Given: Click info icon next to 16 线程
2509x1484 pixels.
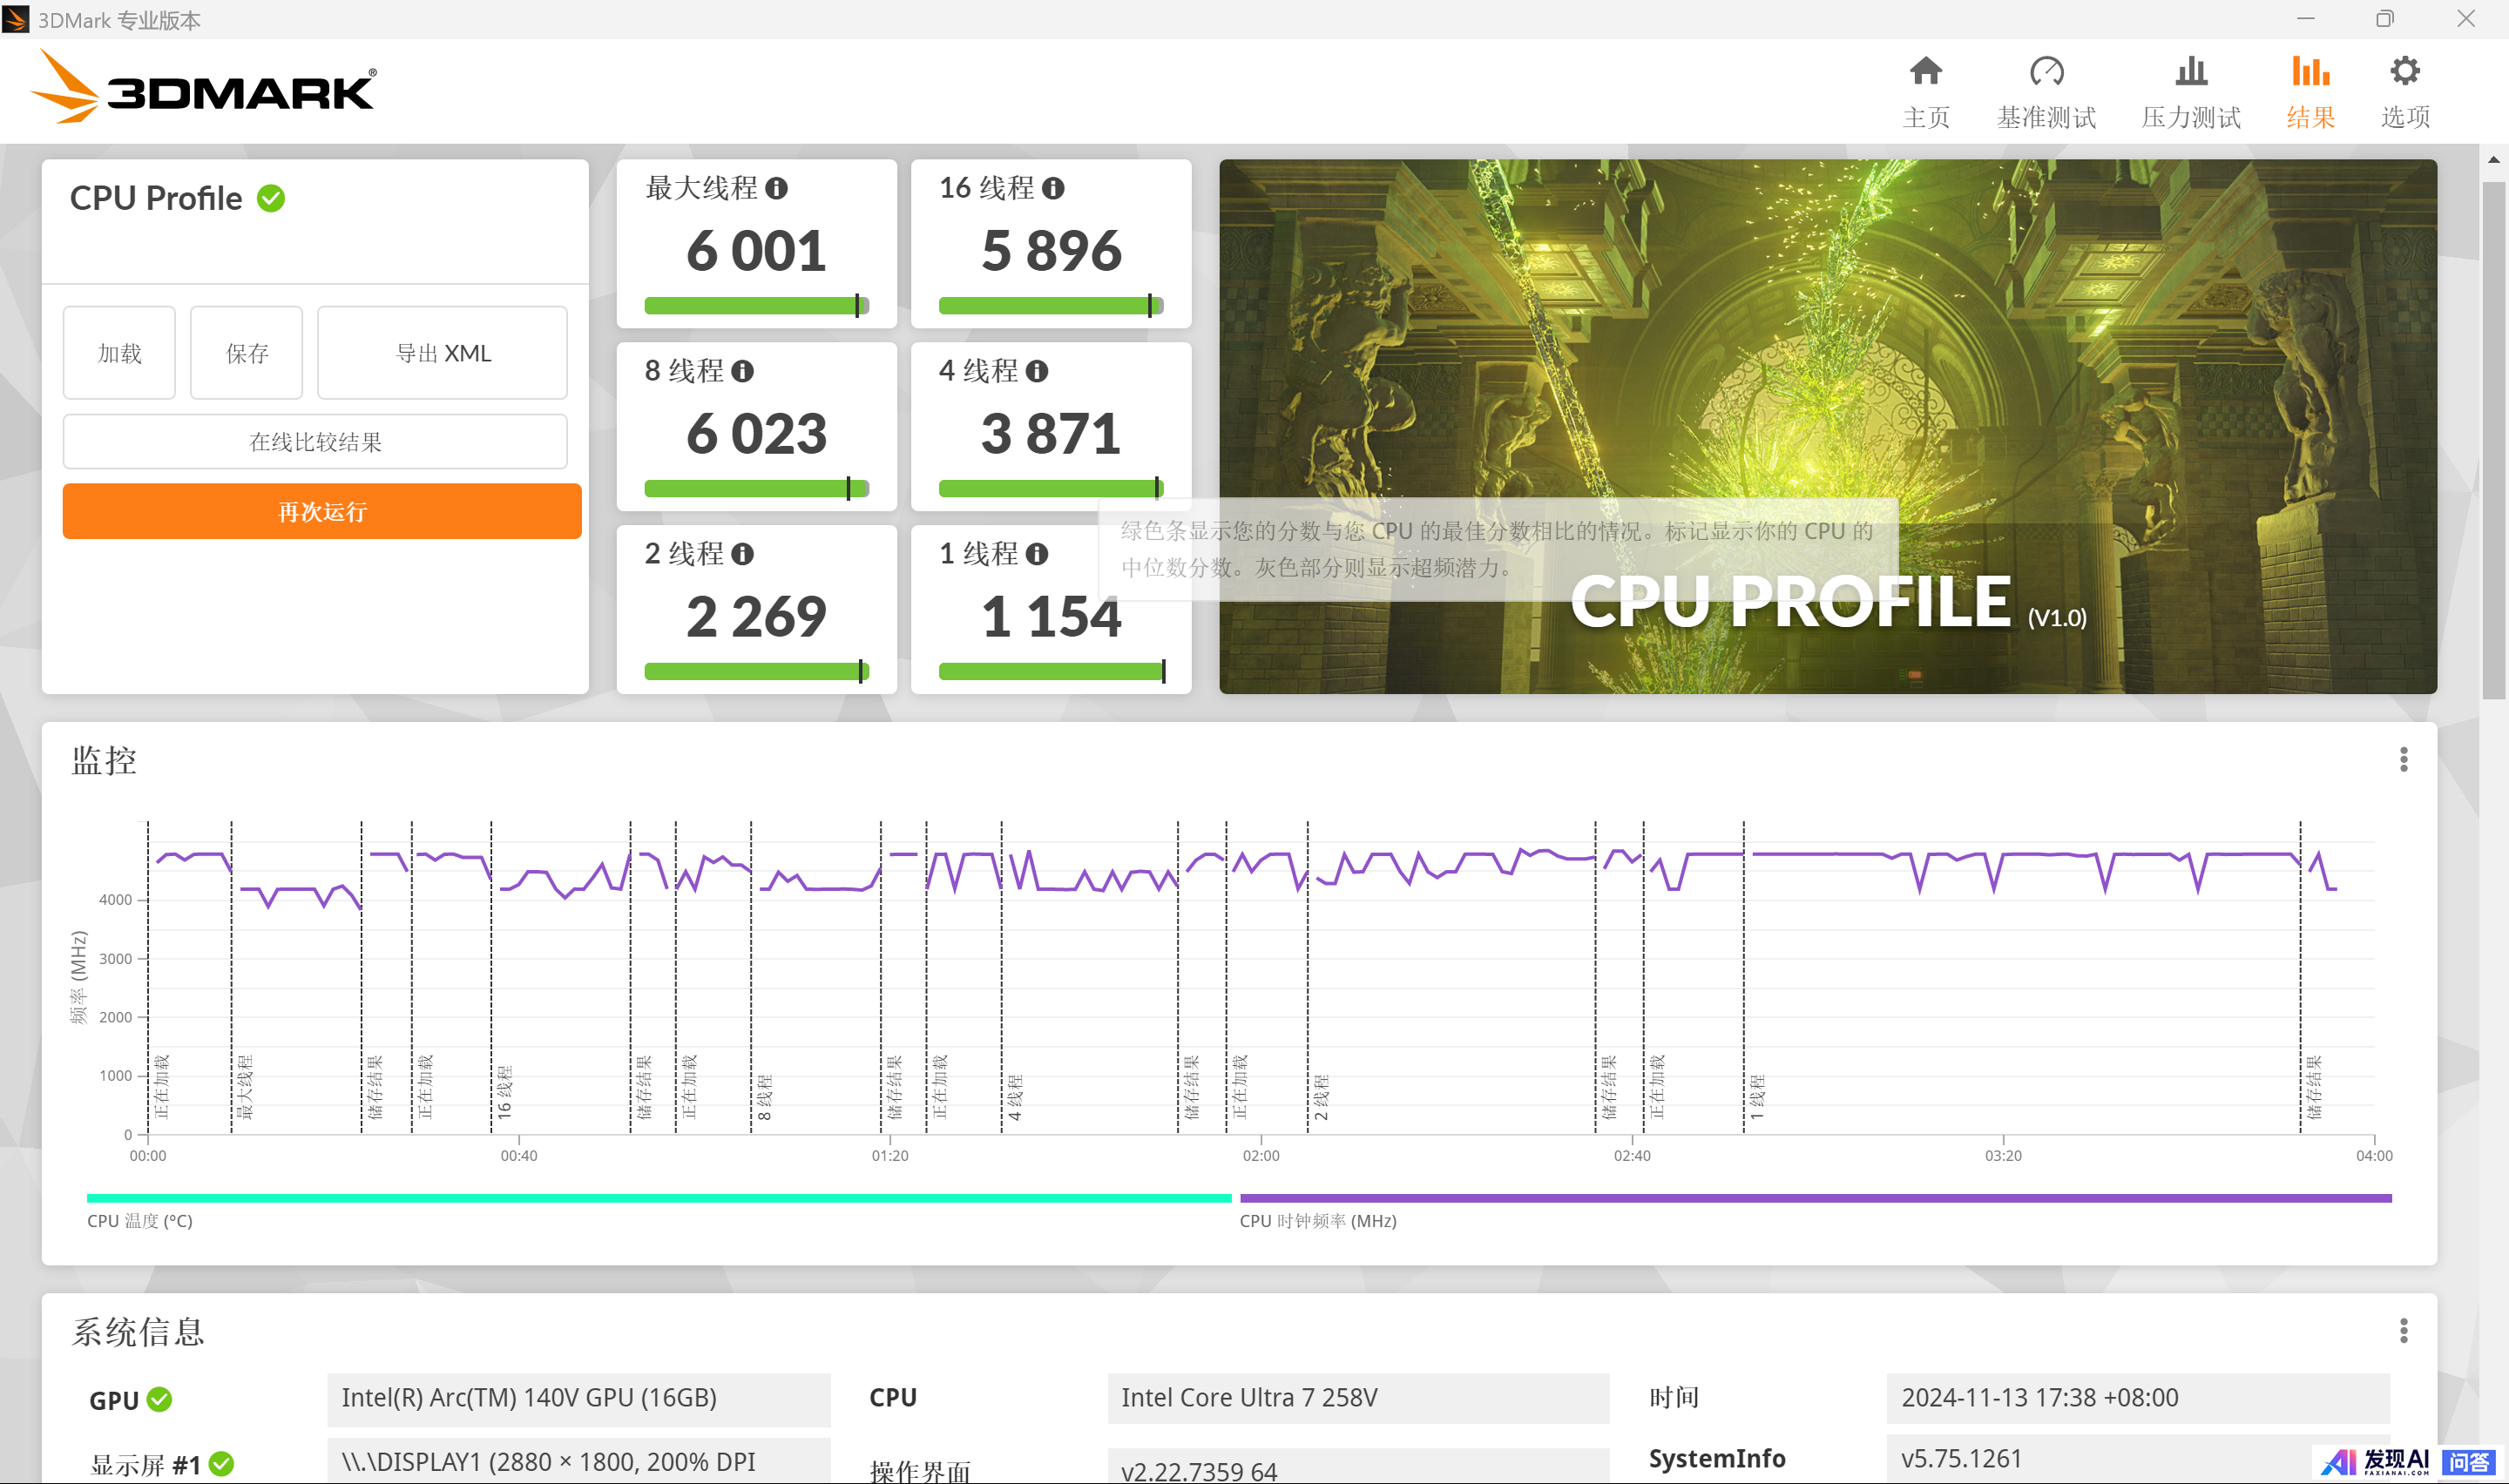Looking at the screenshot, I should pos(1053,188).
